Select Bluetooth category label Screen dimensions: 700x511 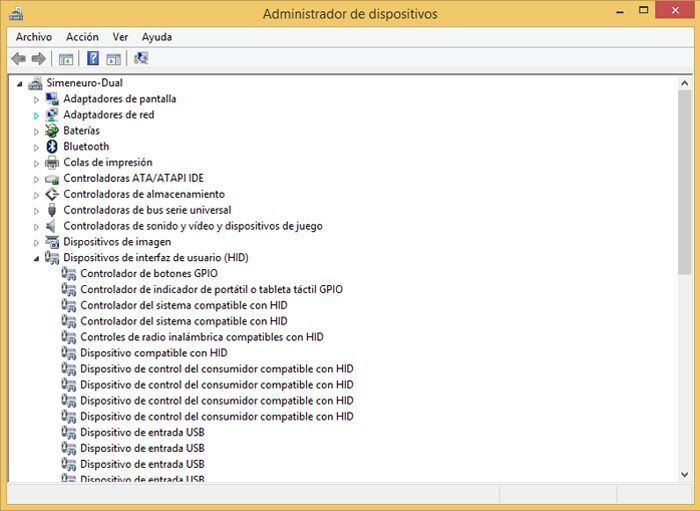point(86,146)
